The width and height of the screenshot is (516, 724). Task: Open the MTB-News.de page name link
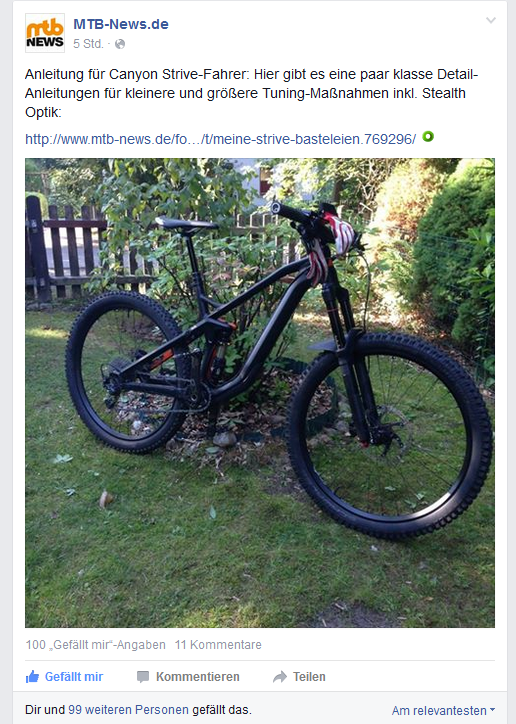pos(121,24)
